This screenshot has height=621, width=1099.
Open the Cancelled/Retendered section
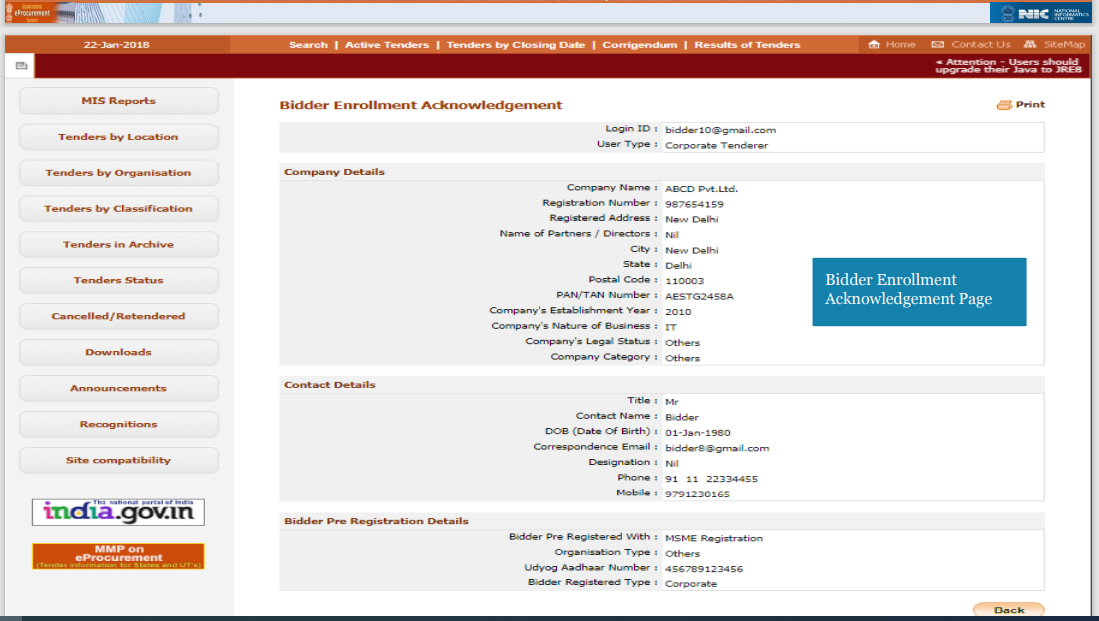[x=118, y=316]
